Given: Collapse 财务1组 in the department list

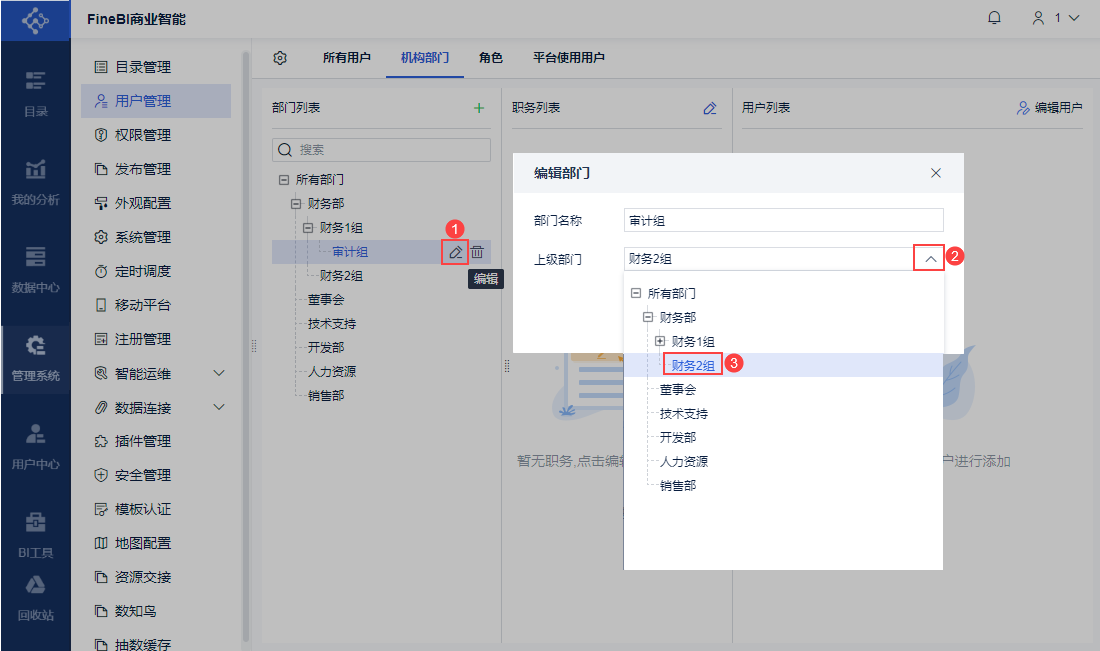Looking at the screenshot, I should (308, 228).
